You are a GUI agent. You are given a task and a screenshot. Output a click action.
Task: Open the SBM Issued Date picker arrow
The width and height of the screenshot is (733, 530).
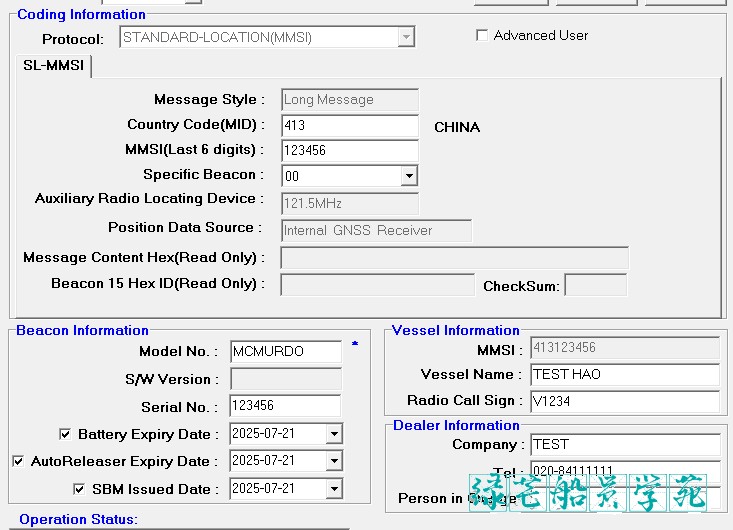coord(334,489)
